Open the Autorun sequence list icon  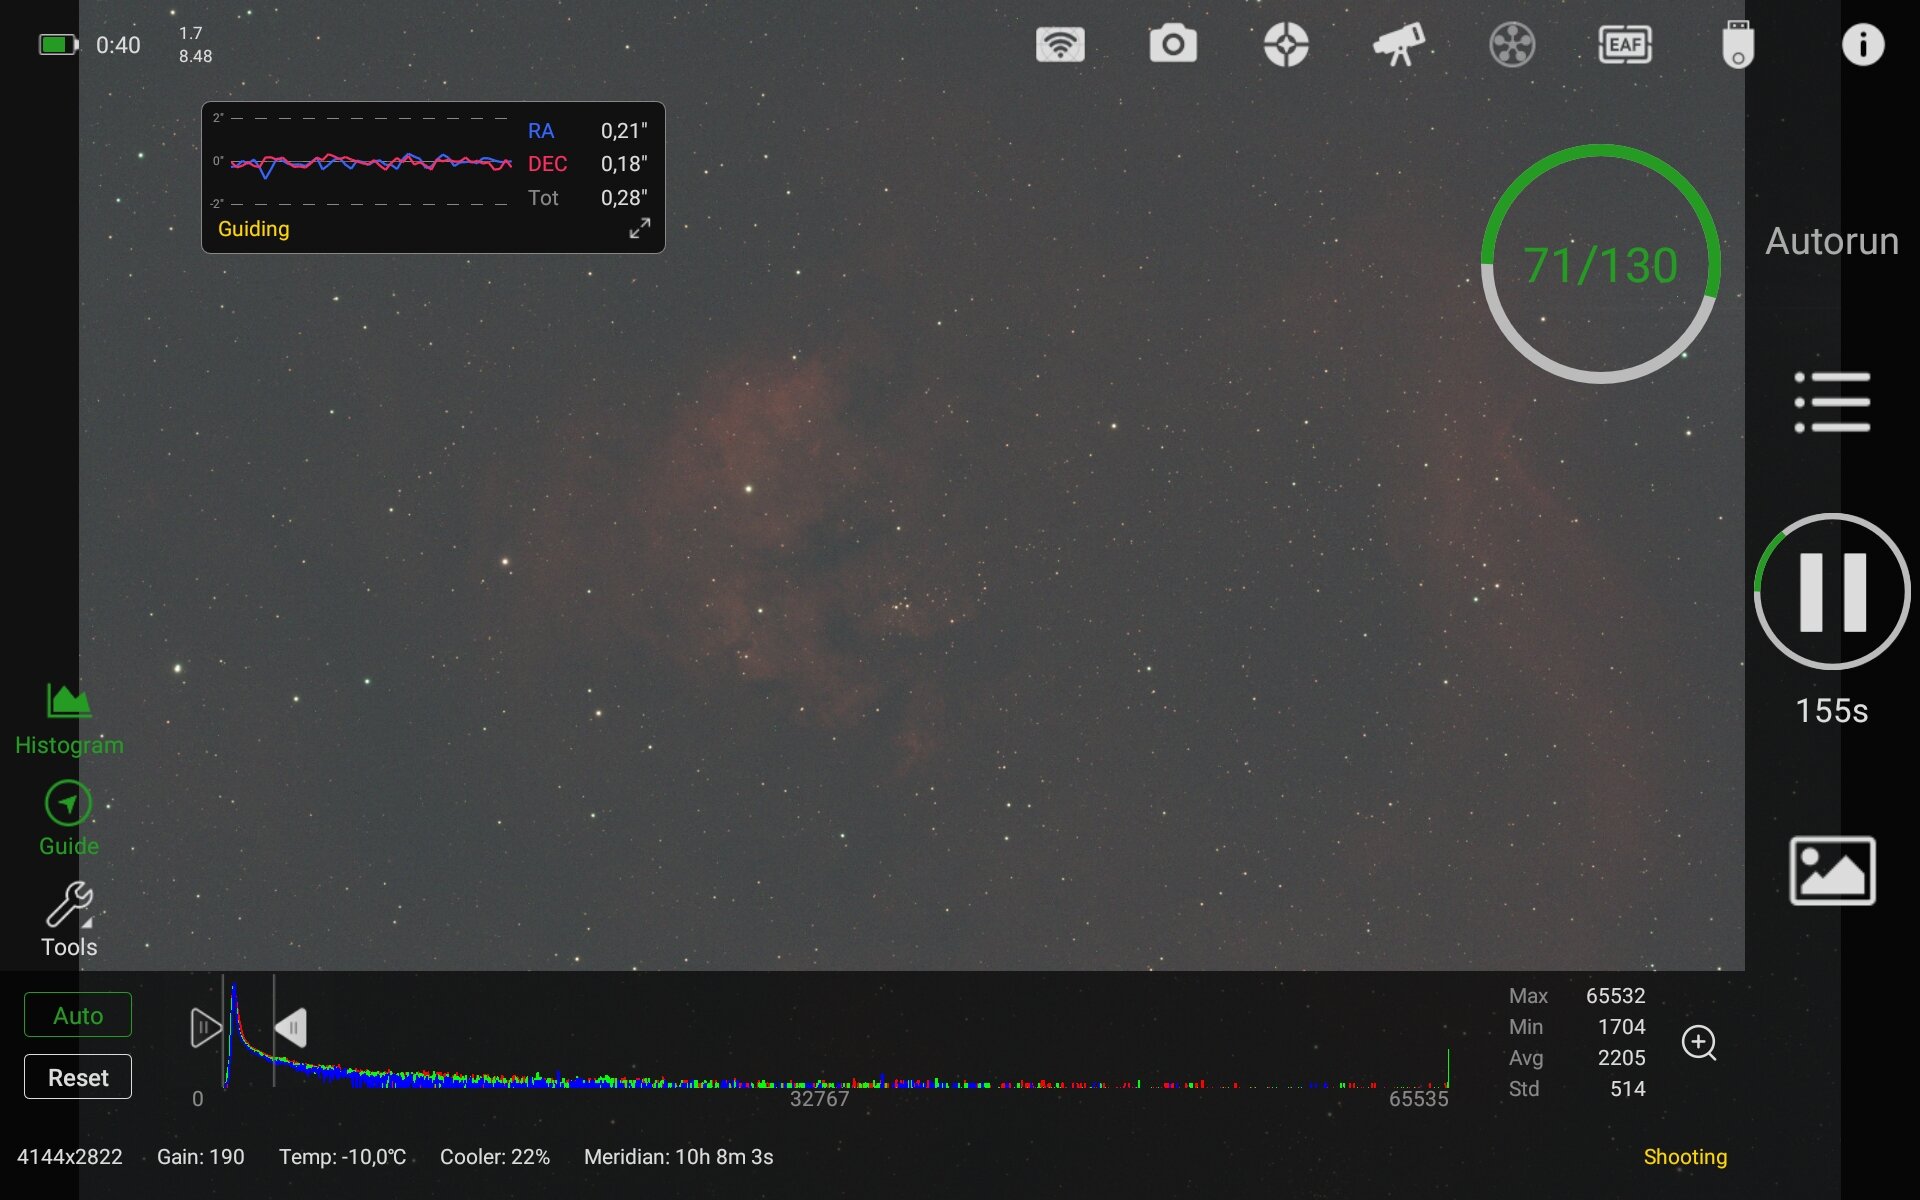click(1831, 402)
